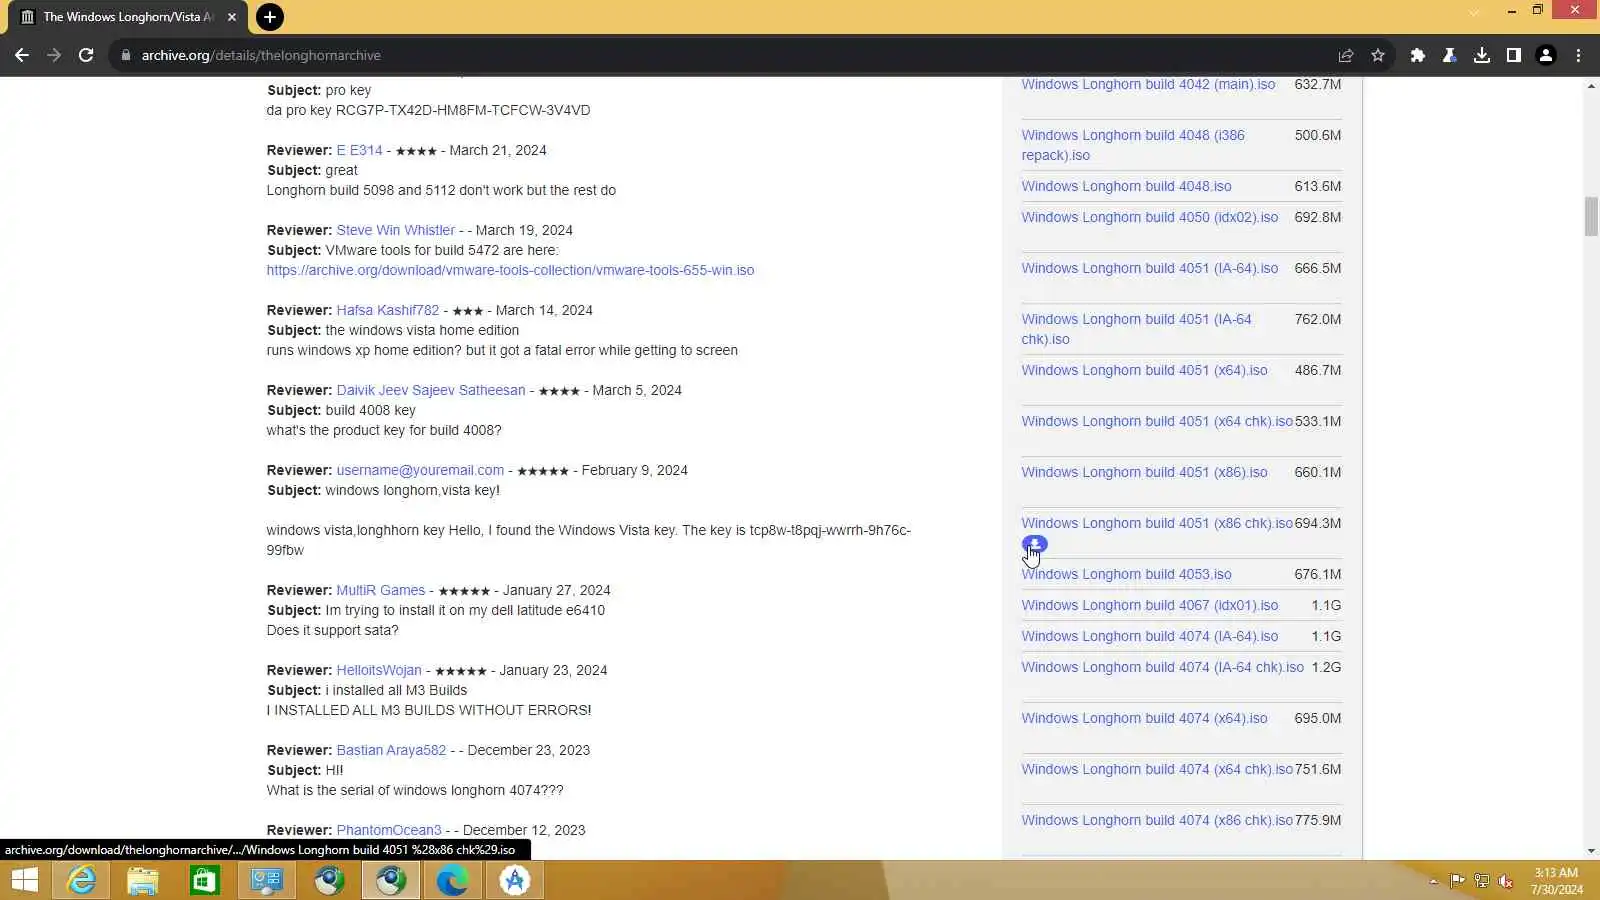Screen dimensions: 1600x900
Task: Click the blue icon under build 4051 x86 chk
Action: (x=1034, y=545)
